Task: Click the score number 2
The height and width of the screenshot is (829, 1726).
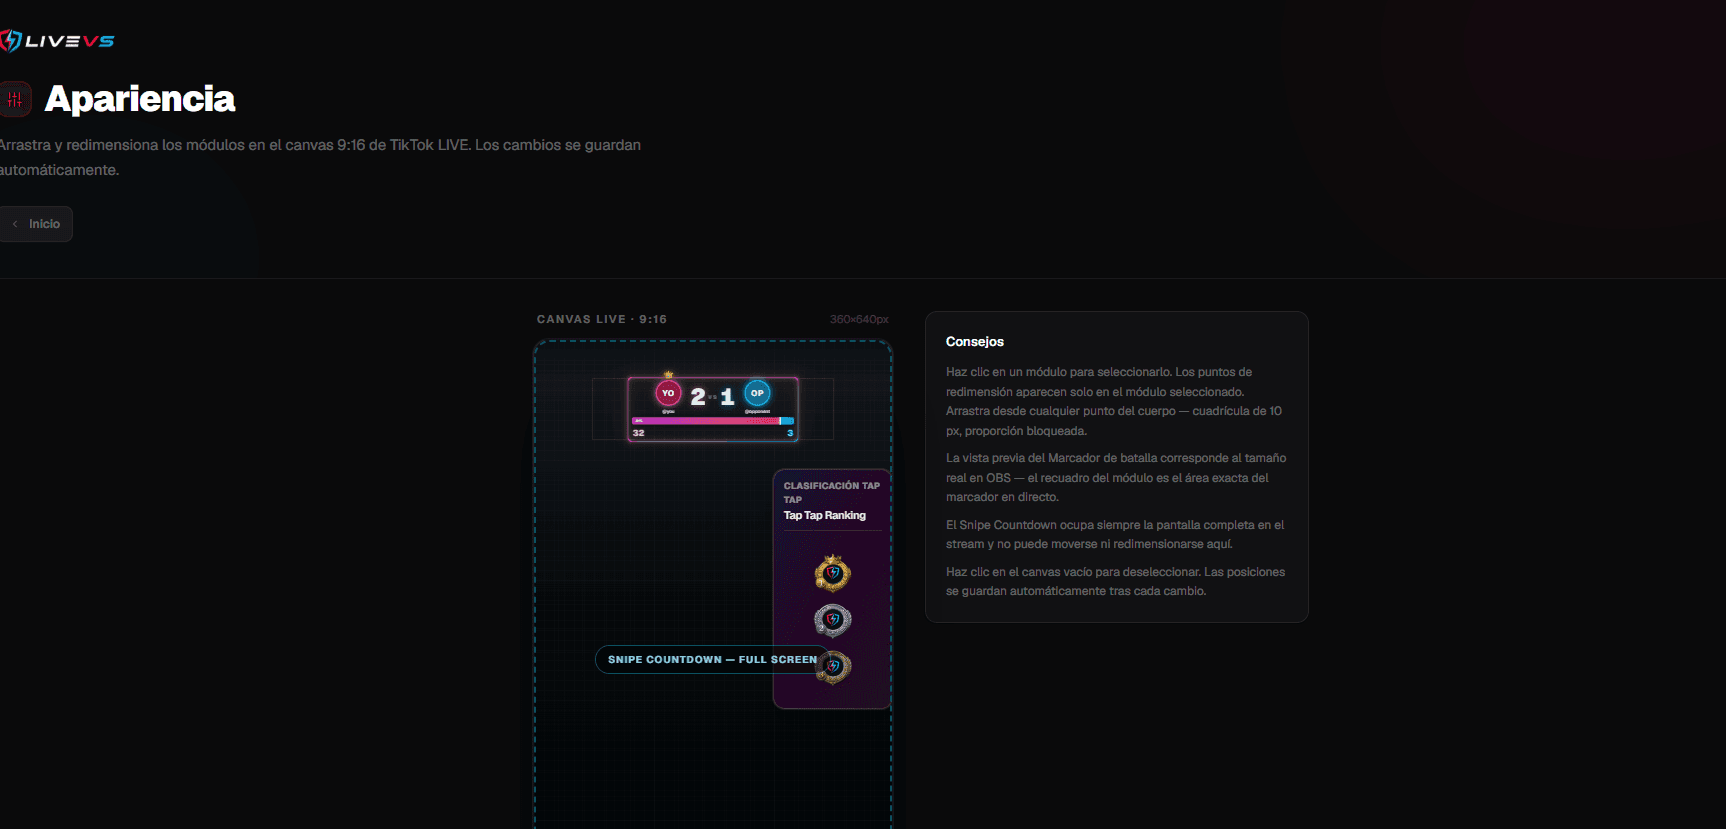Action: click(698, 397)
